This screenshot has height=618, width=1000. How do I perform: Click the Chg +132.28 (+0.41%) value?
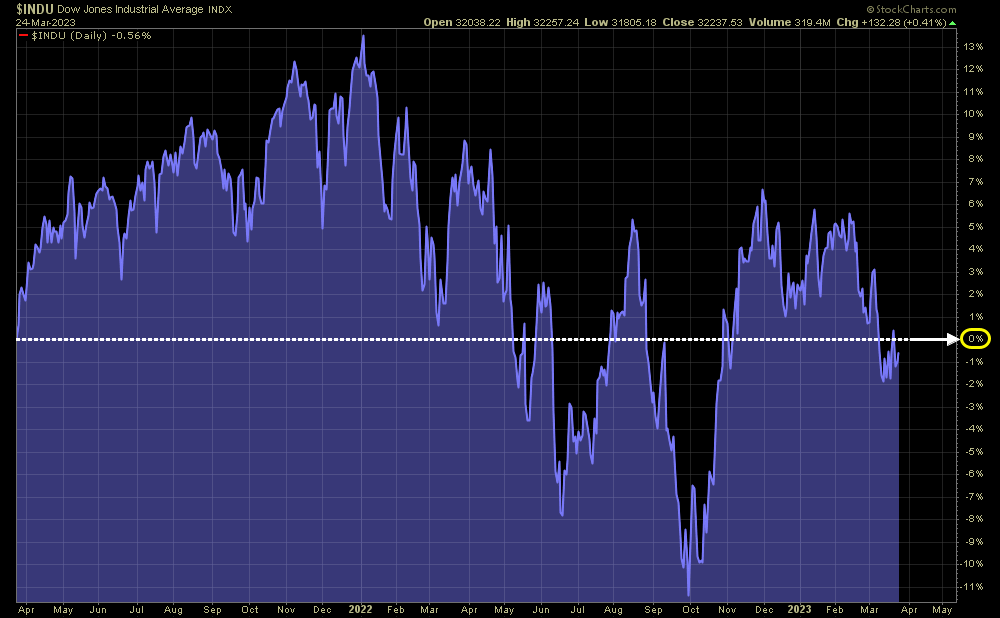coord(892,22)
